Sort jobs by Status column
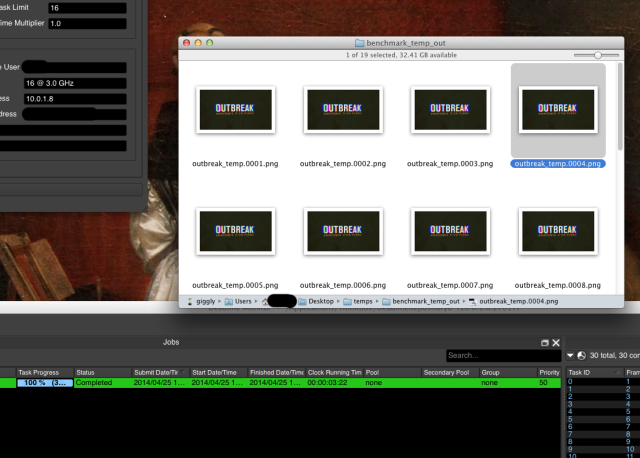 [103, 373]
